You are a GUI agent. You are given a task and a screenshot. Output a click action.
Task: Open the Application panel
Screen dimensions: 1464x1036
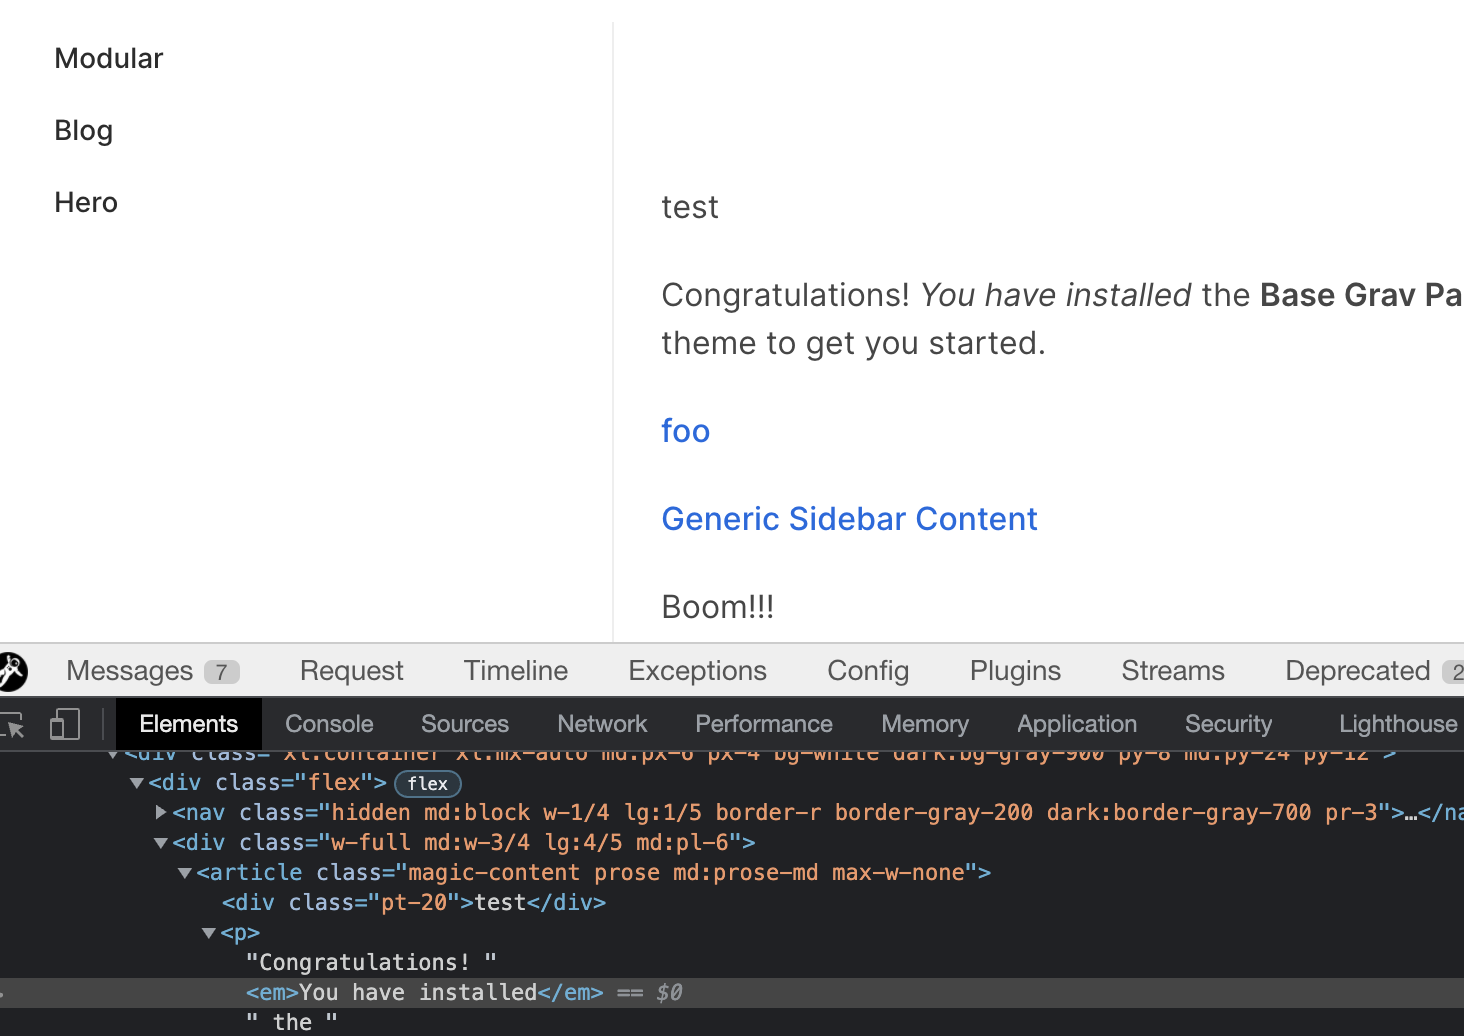tap(1076, 723)
